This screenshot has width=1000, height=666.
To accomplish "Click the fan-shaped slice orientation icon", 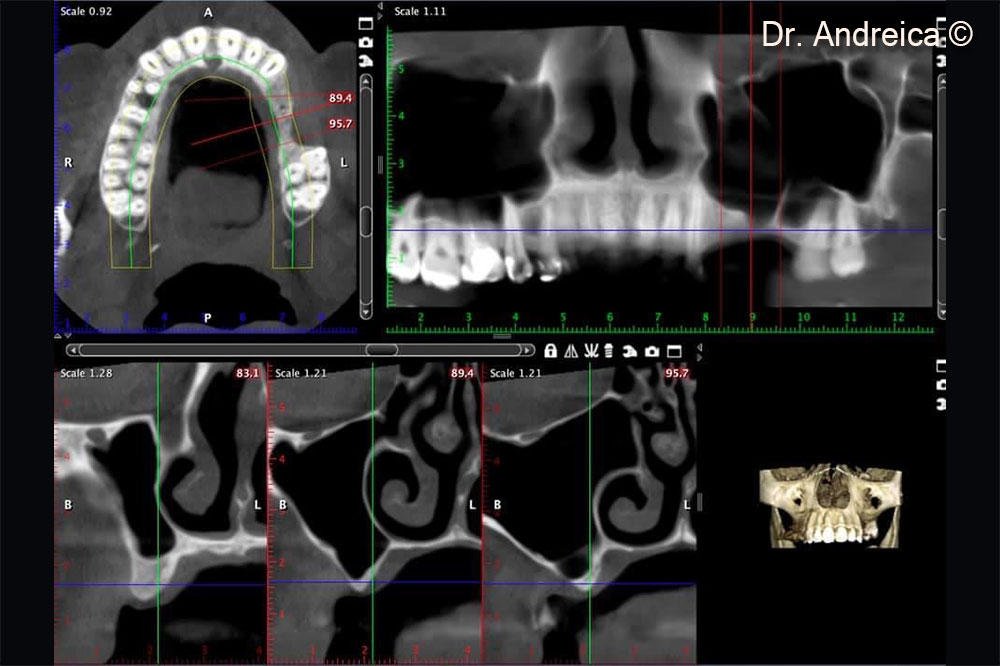I will 591,351.
